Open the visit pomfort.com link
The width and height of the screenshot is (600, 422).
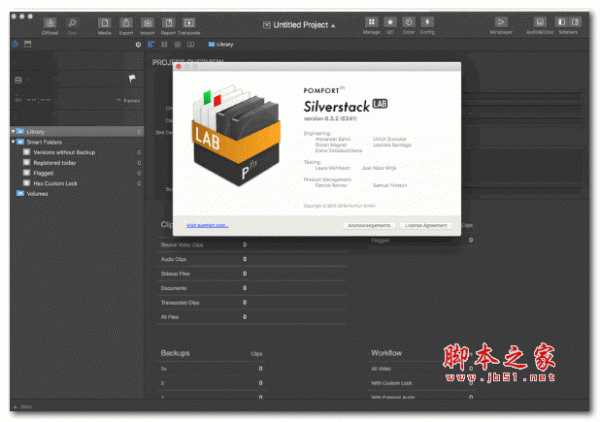click(207, 225)
